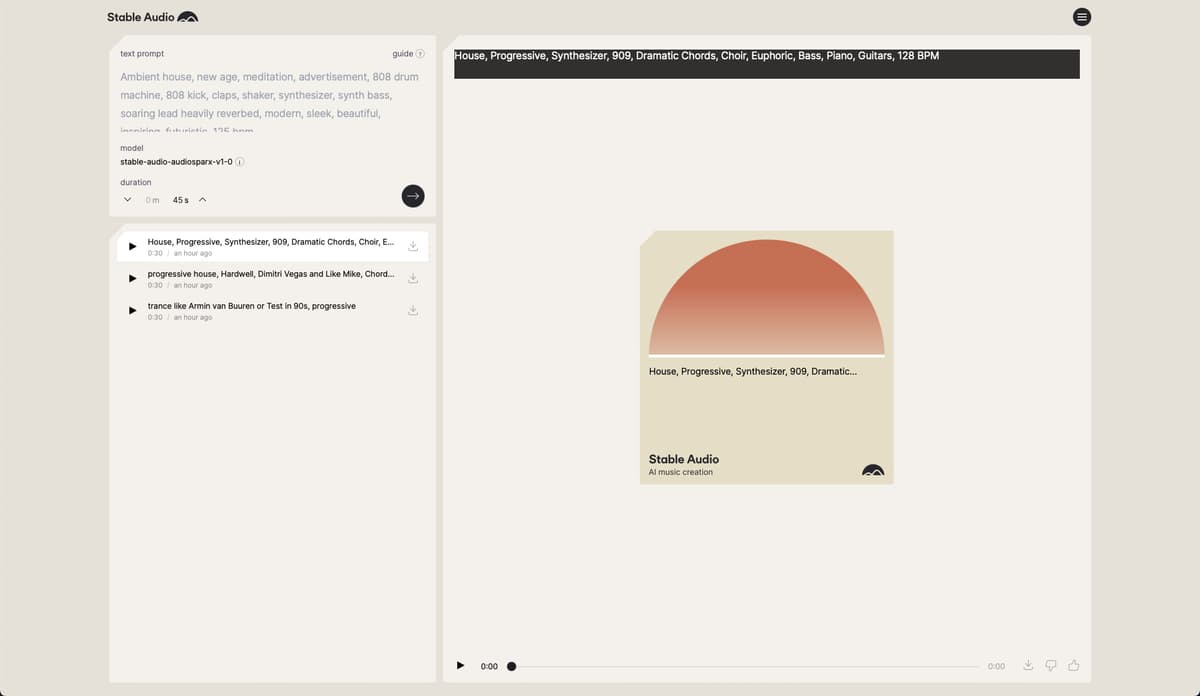Increase duration with the up chevron

tap(203, 200)
